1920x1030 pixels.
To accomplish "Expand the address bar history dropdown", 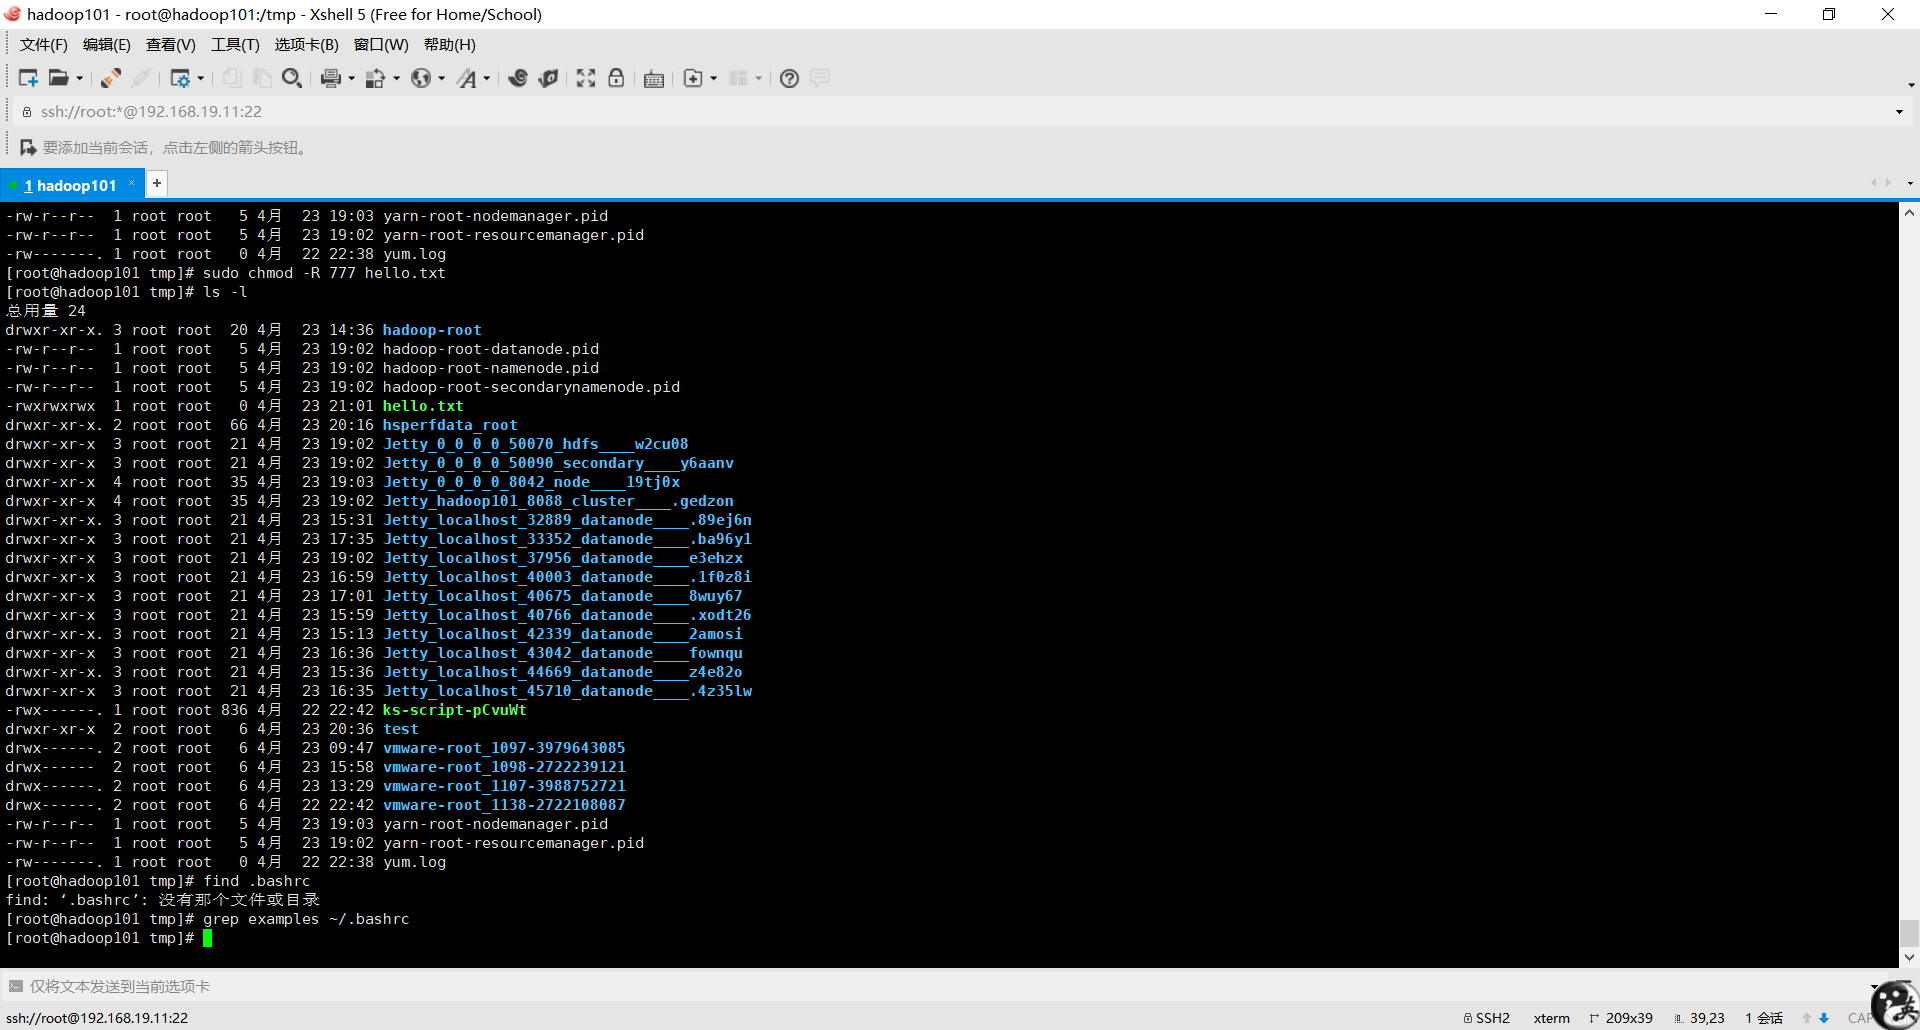I will [x=1899, y=112].
